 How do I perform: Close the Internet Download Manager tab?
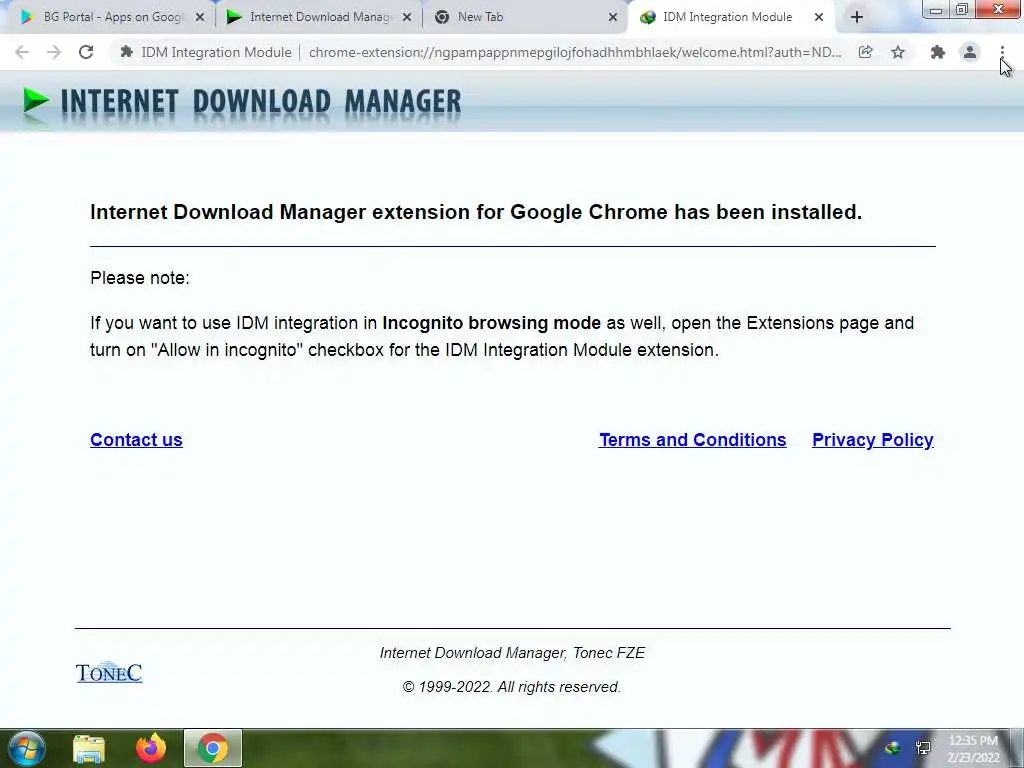click(x=407, y=18)
